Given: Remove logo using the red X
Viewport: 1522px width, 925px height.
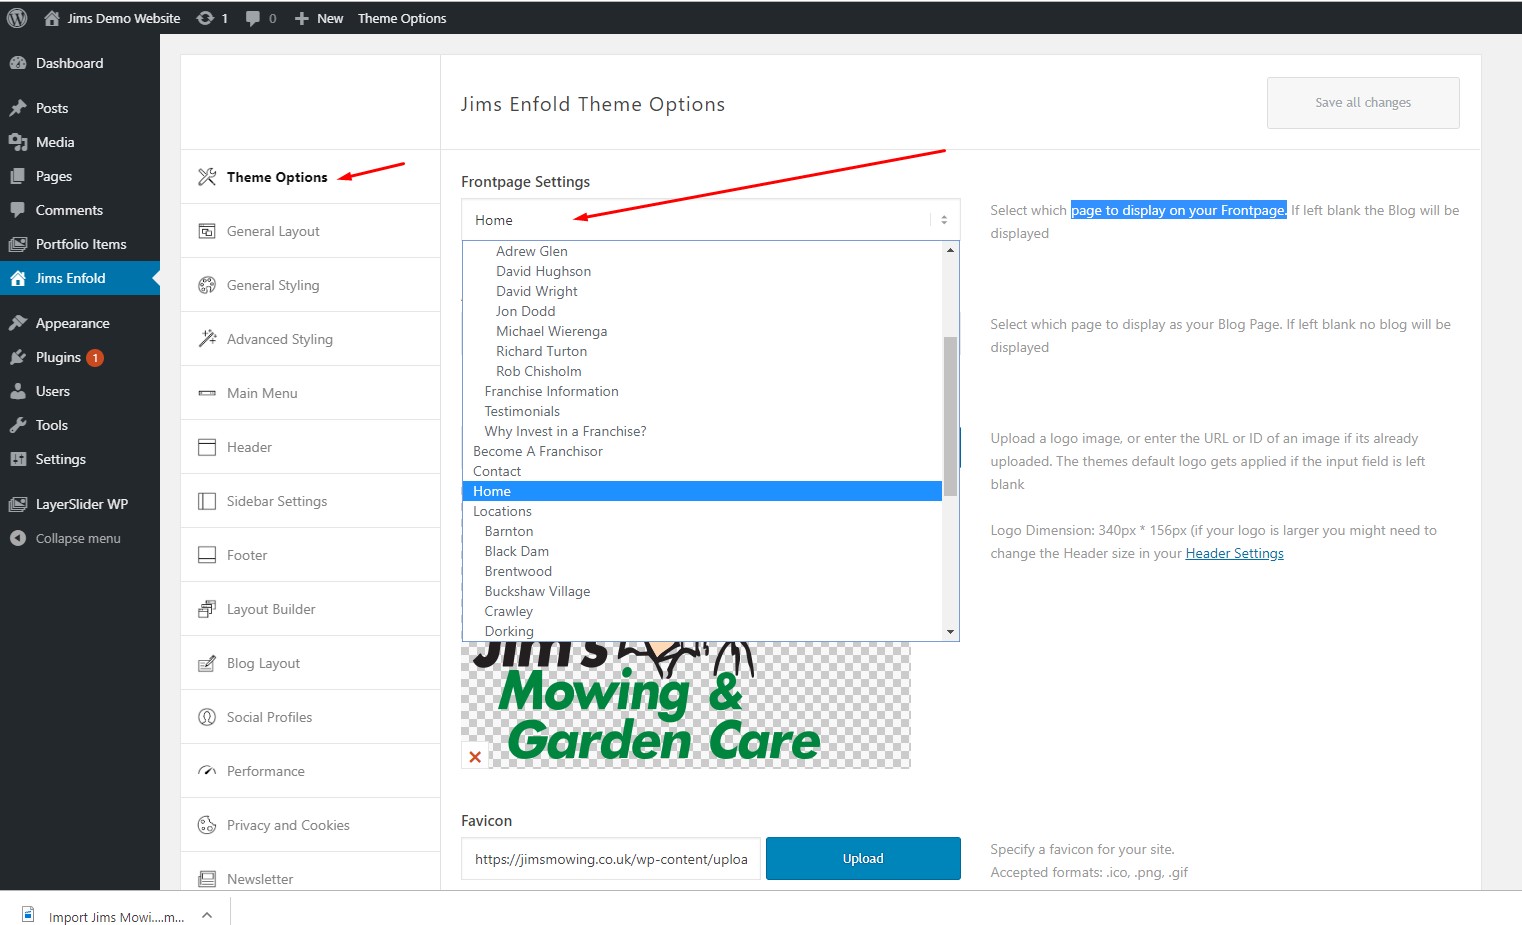Looking at the screenshot, I should [x=475, y=757].
